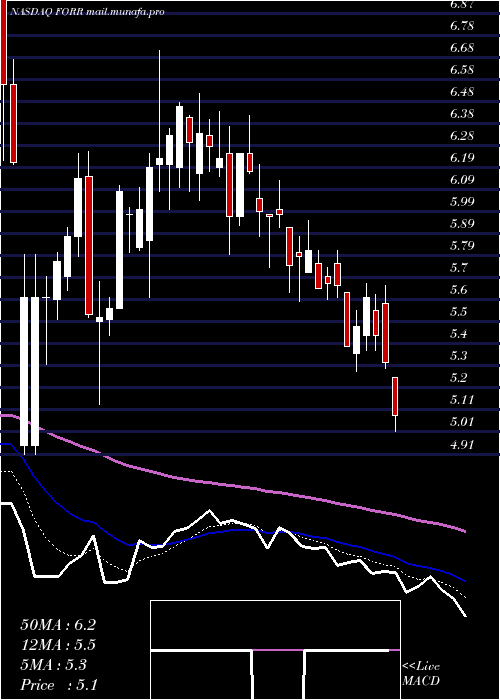Click the 5.3 price axis label

[x=459, y=356]
